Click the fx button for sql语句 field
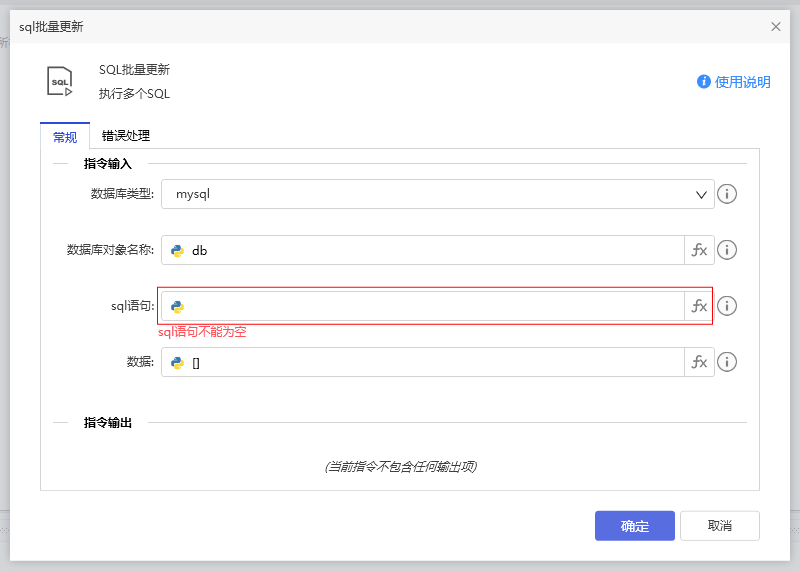800x571 pixels. 699,306
